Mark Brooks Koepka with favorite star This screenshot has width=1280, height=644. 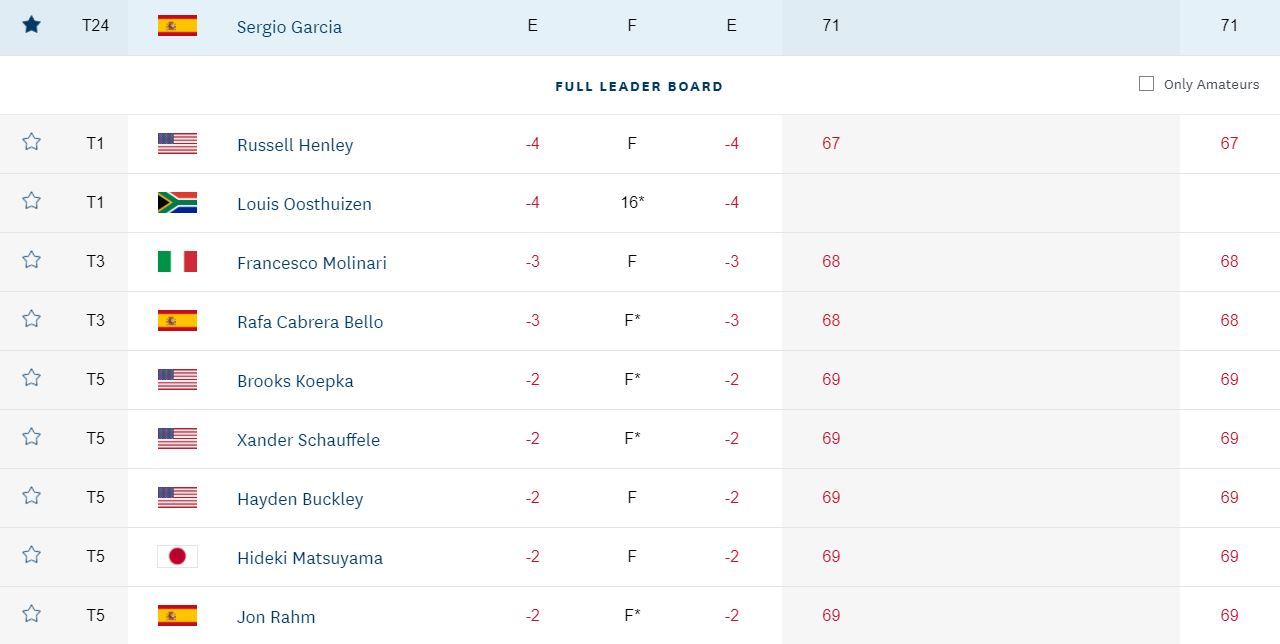coord(31,379)
